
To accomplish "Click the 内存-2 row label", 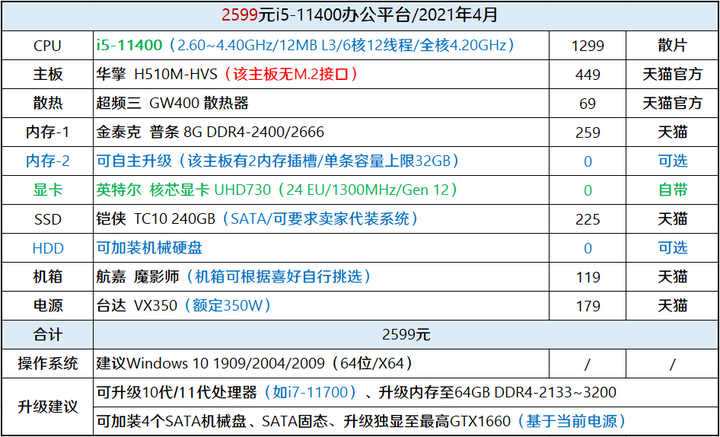I will coord(47,161).
